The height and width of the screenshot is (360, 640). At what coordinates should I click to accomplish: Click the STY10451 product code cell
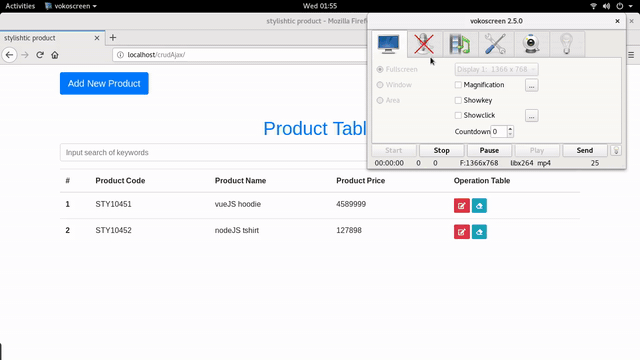click(113, 204)
